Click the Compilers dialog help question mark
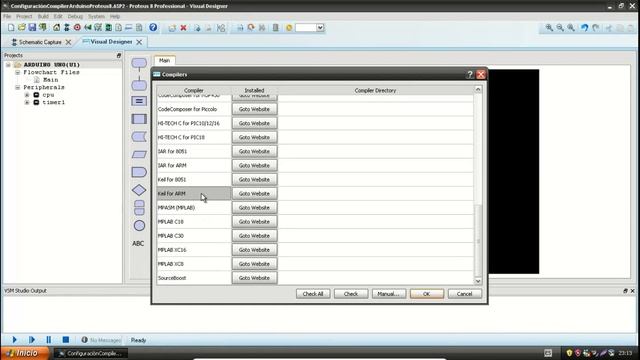Image resolution: width=640 pixels, height=360 pixels. [470, 74]
